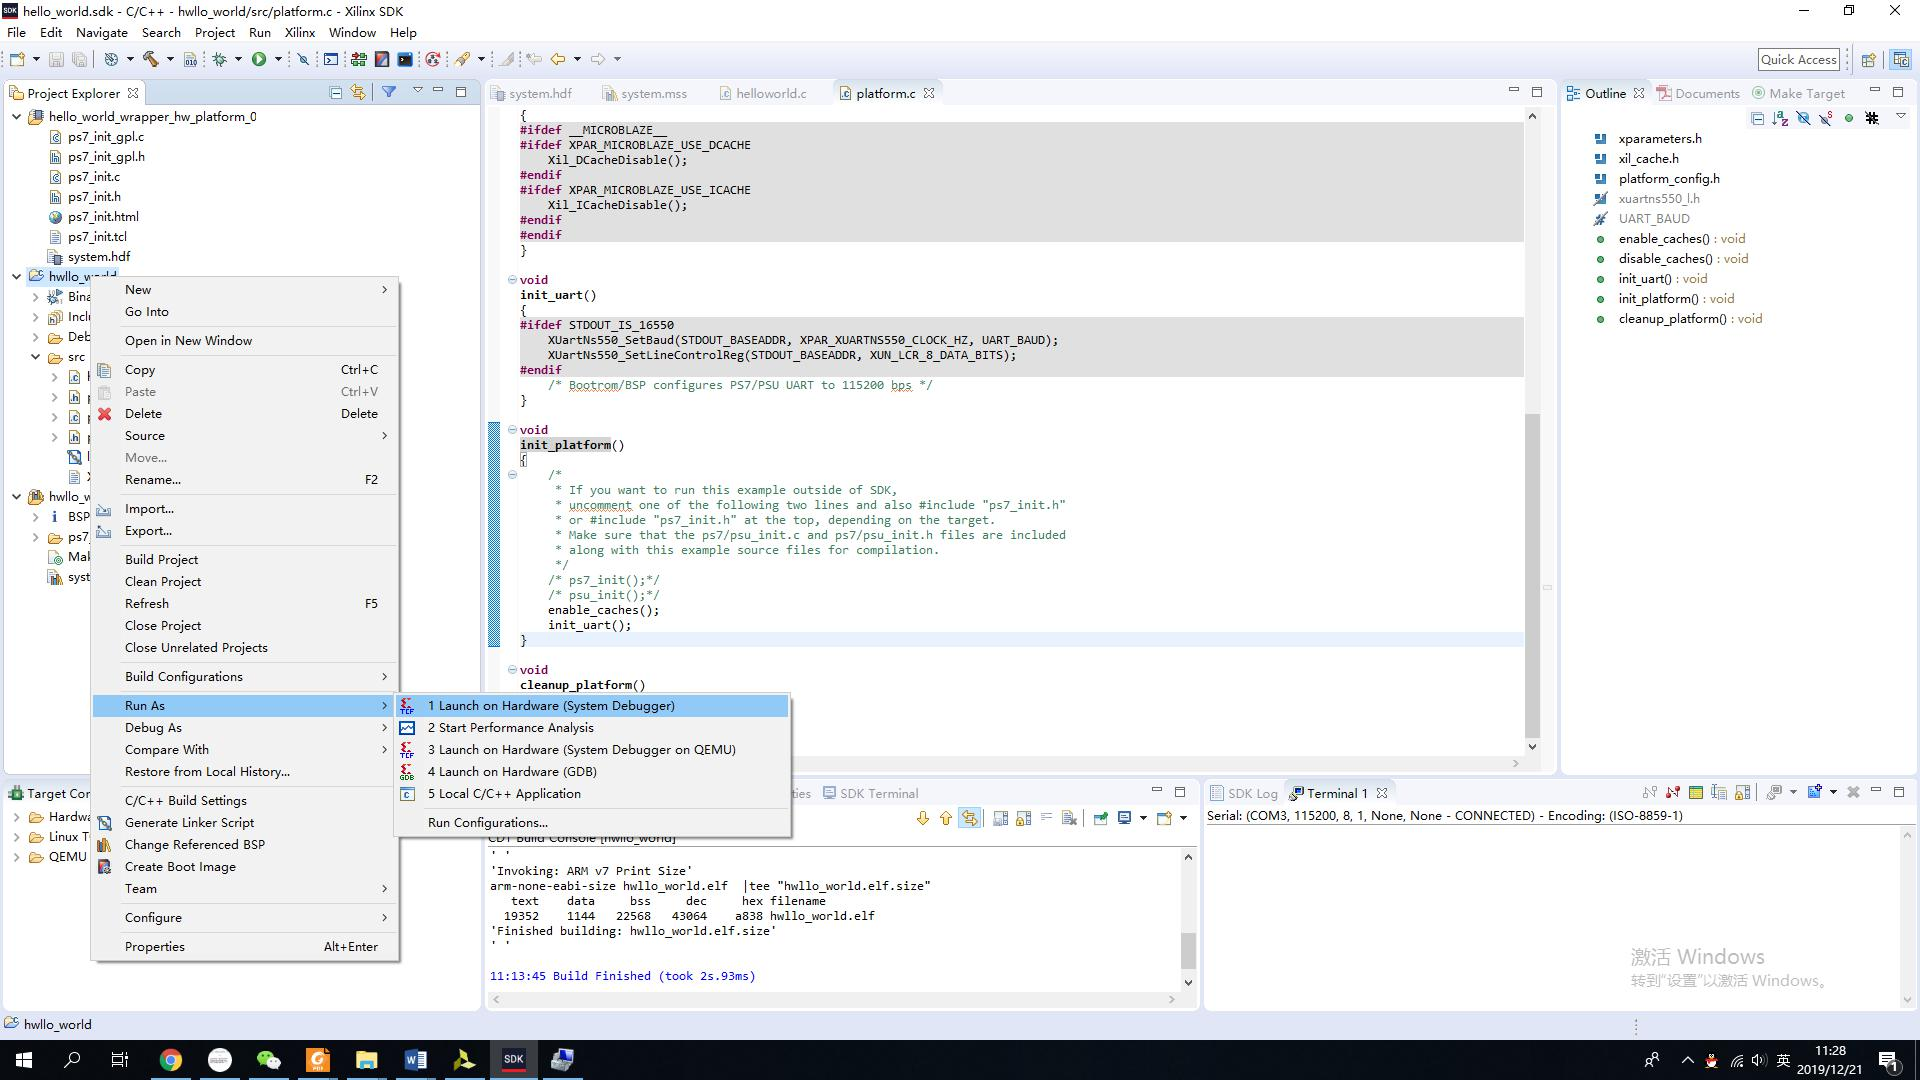Click the Project Explorer filter funnel icon
1920x1080 pixels.
click(389, 92)
